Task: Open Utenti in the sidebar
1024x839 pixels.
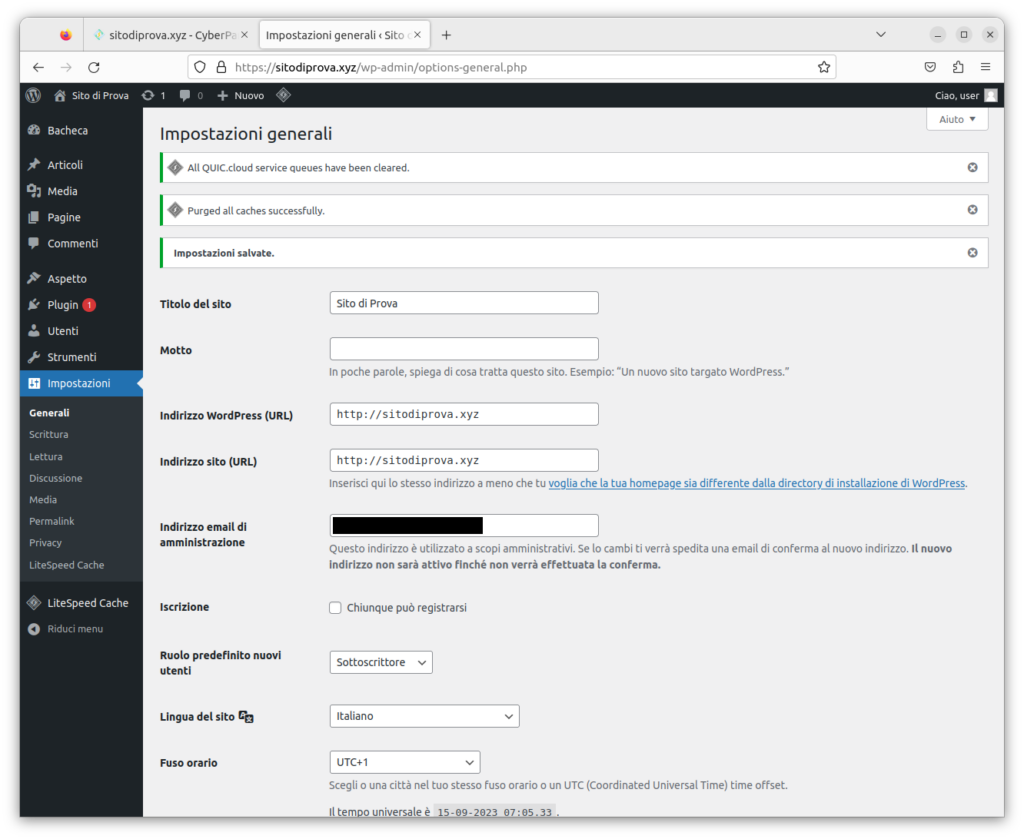Action: pyautogui.click(x=81, y=331)
